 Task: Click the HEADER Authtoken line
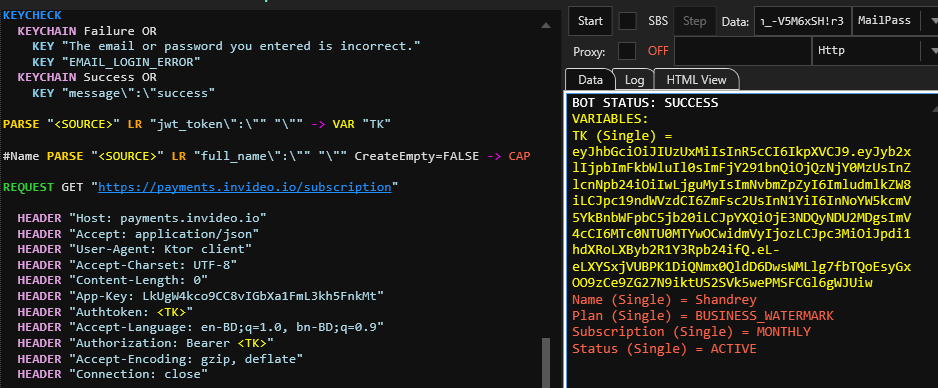105,311
